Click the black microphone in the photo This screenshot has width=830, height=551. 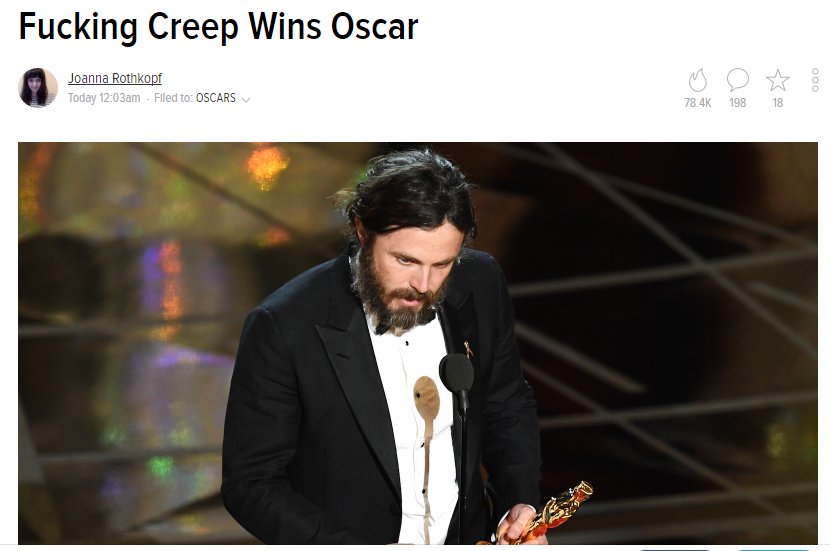coord(456,373)
